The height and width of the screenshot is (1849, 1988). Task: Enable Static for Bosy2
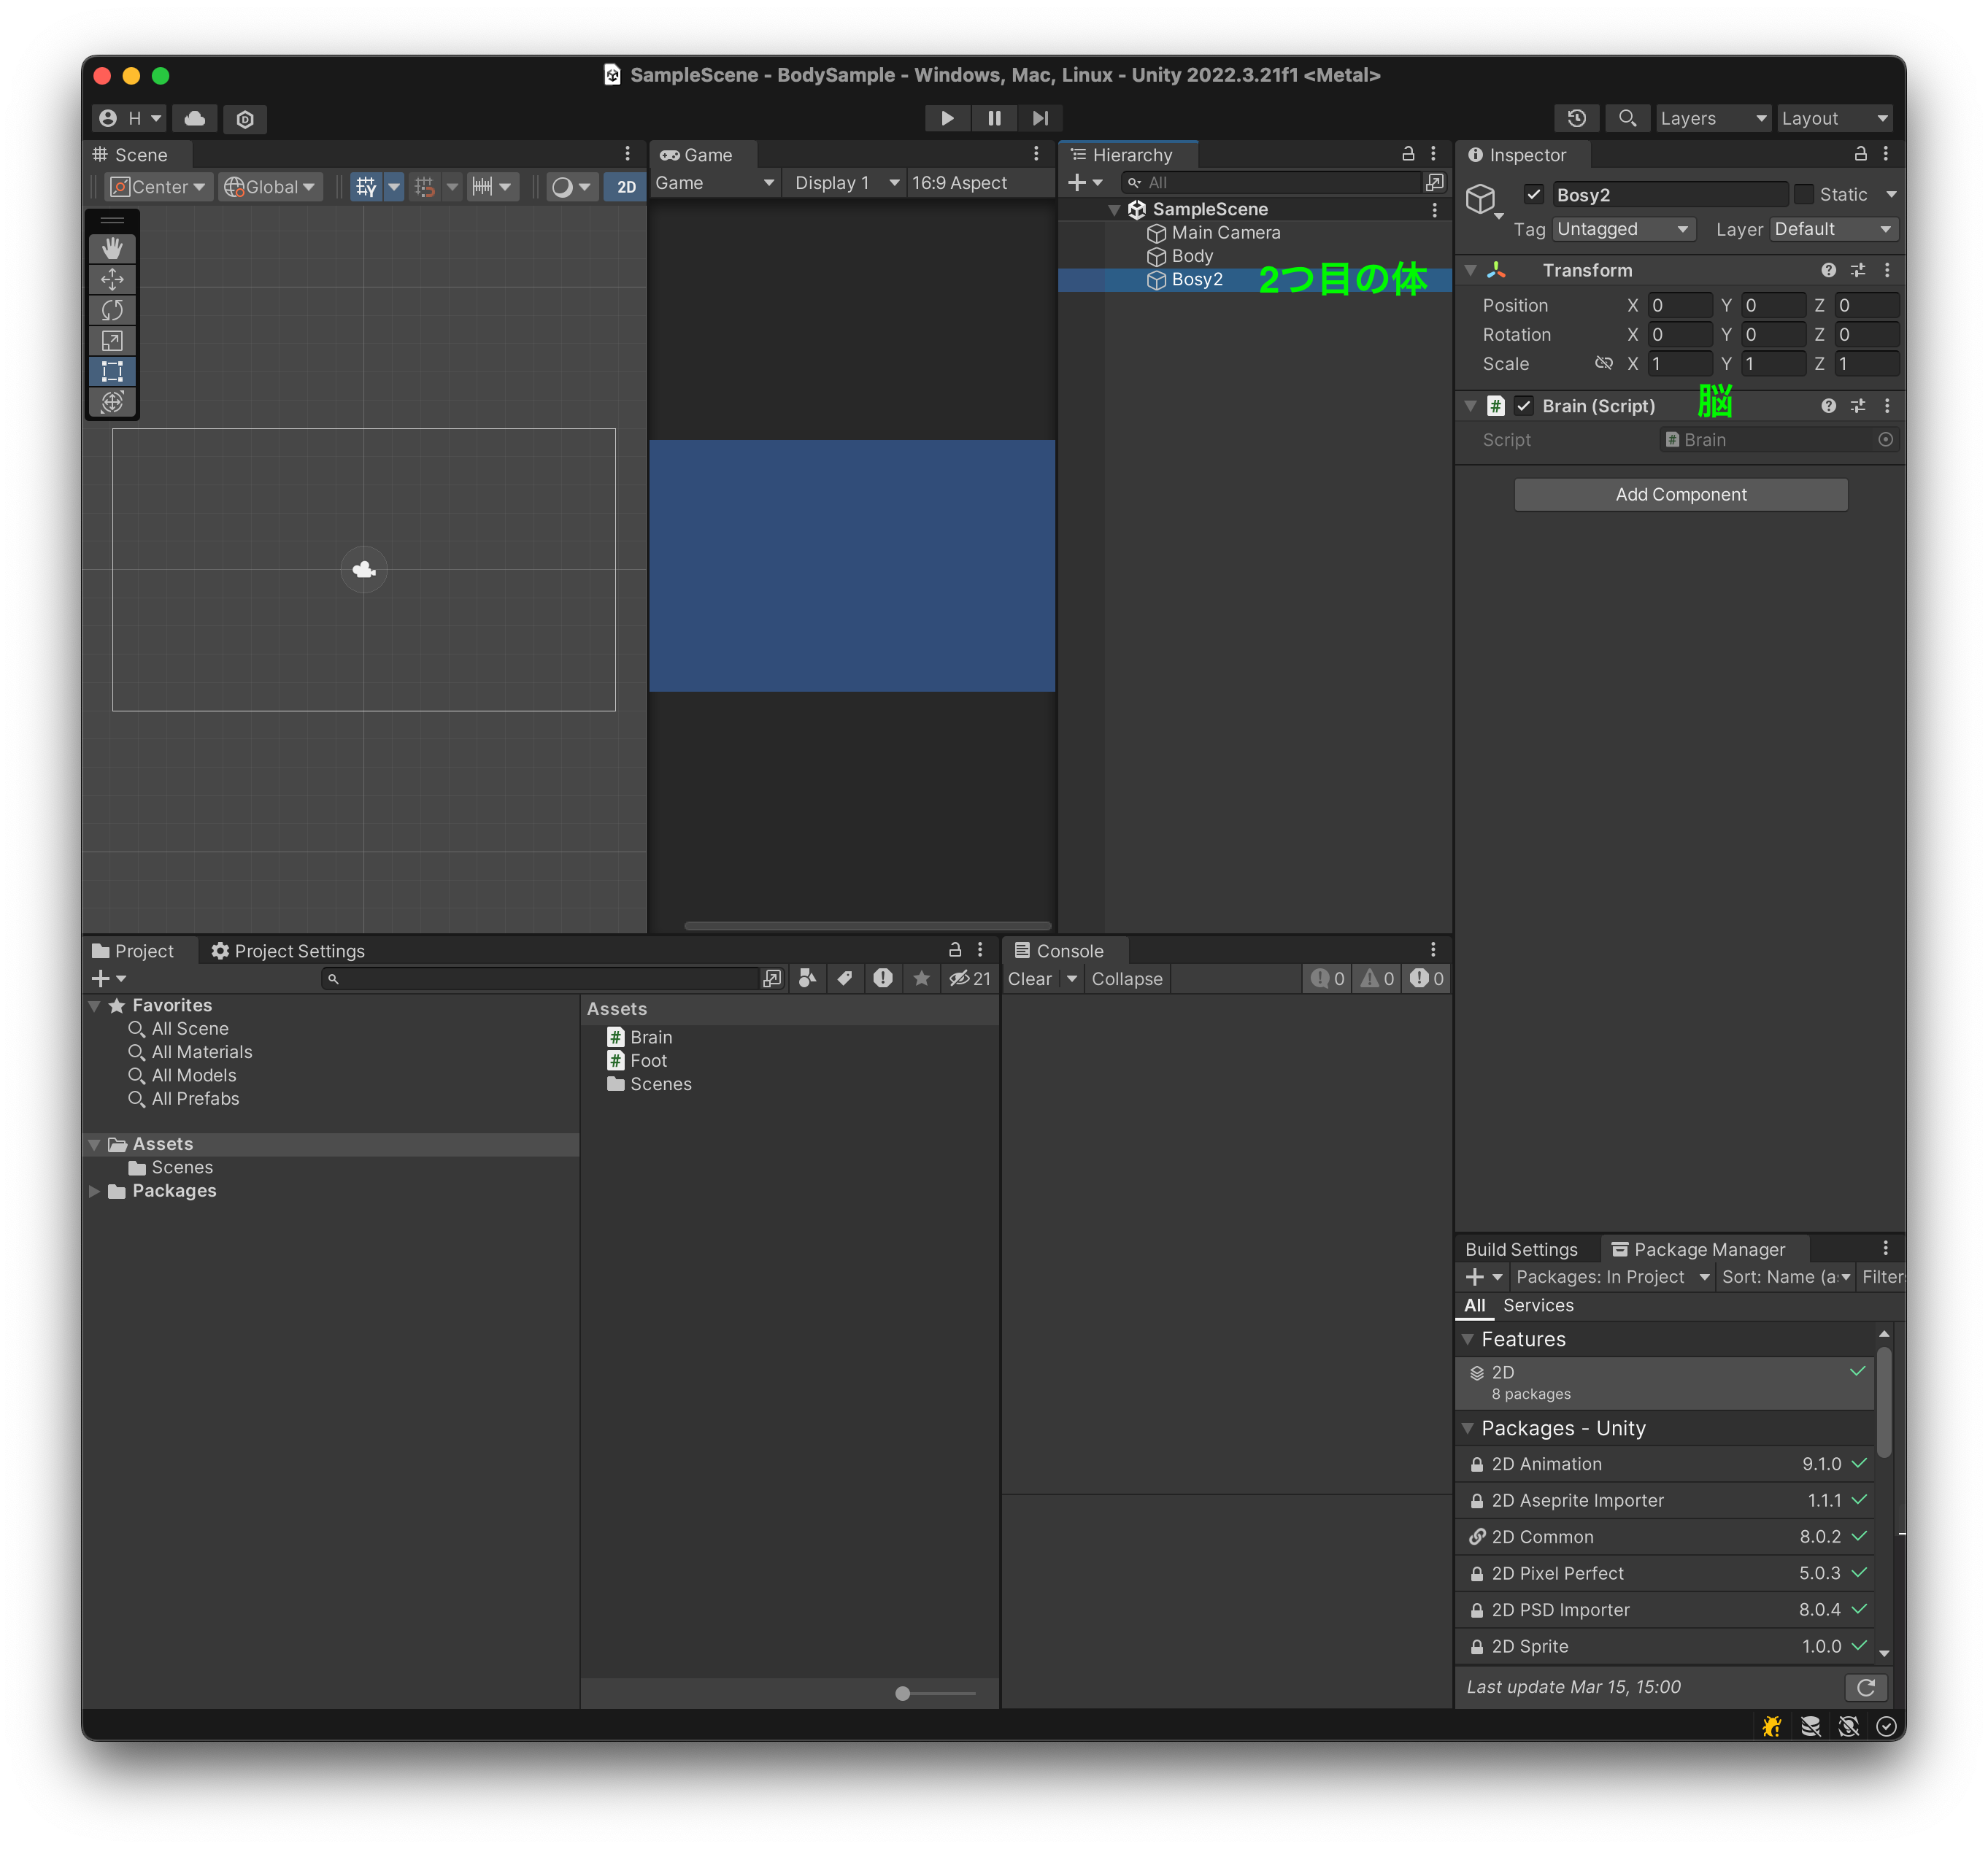[1805, 194]
